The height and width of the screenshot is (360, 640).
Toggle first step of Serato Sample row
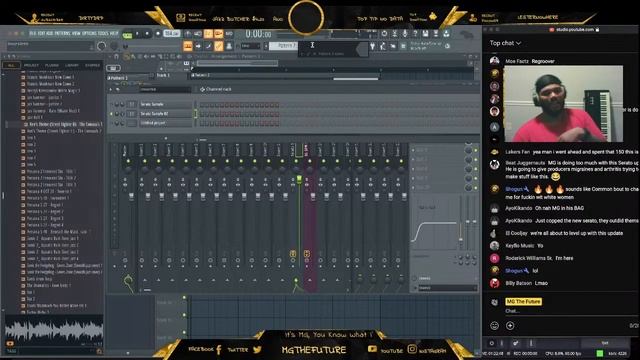202,105
